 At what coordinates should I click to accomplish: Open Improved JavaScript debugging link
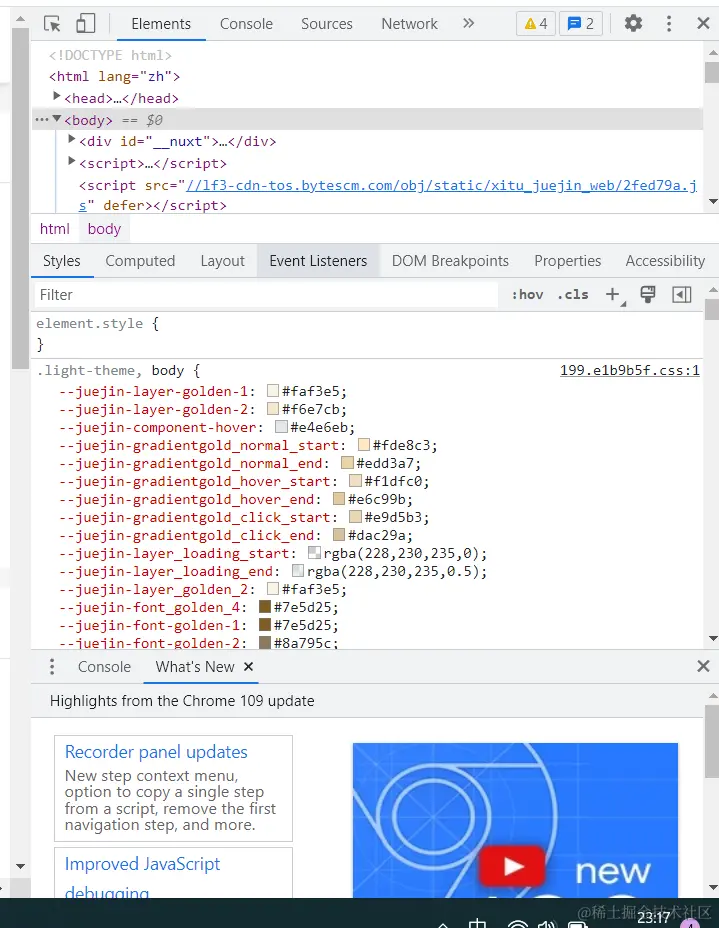click(142, 878)
